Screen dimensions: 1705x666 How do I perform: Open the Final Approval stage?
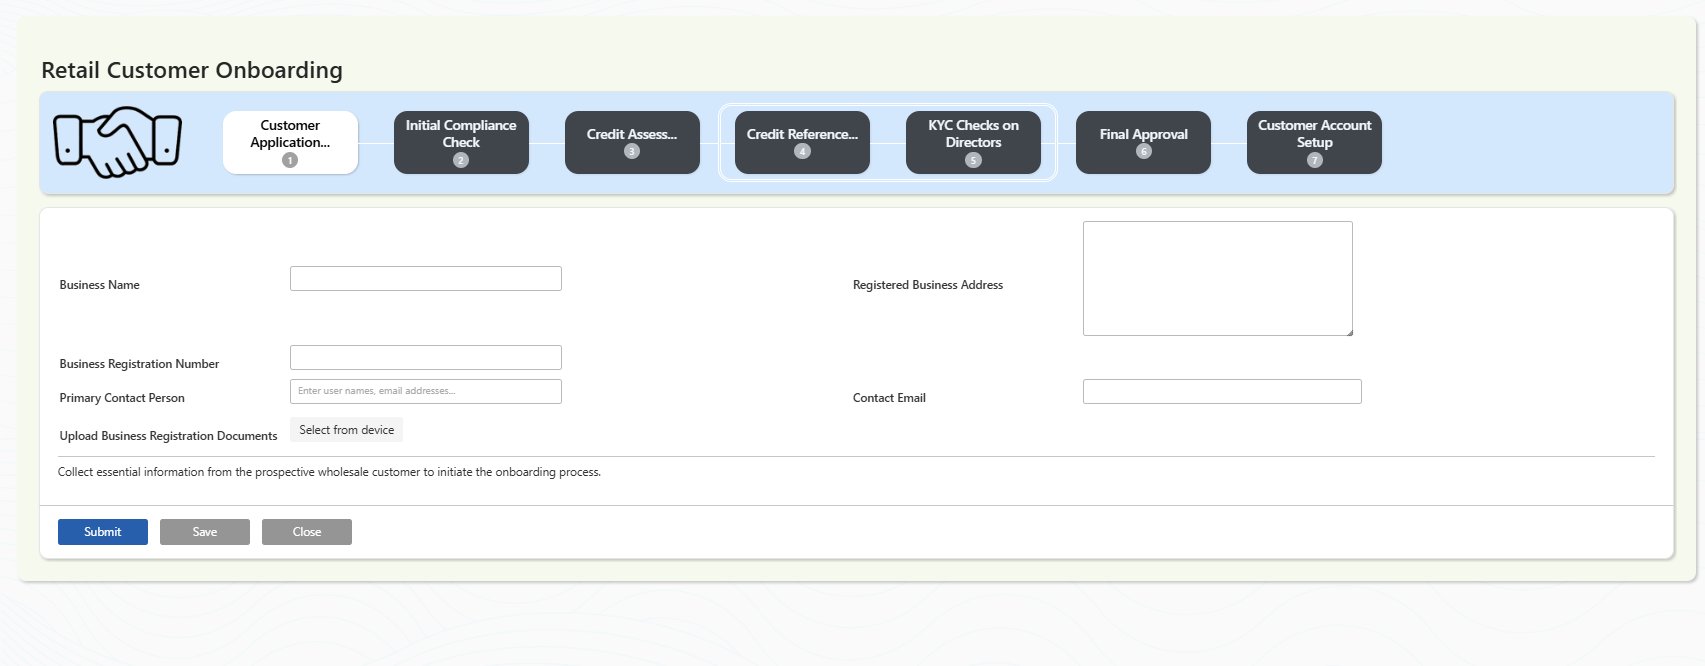[1143, 142]
